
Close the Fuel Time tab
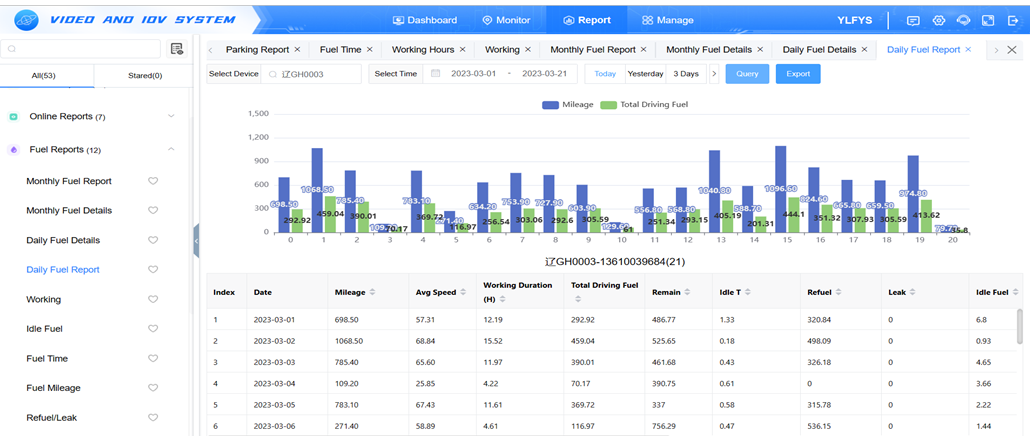pos(369,49)
